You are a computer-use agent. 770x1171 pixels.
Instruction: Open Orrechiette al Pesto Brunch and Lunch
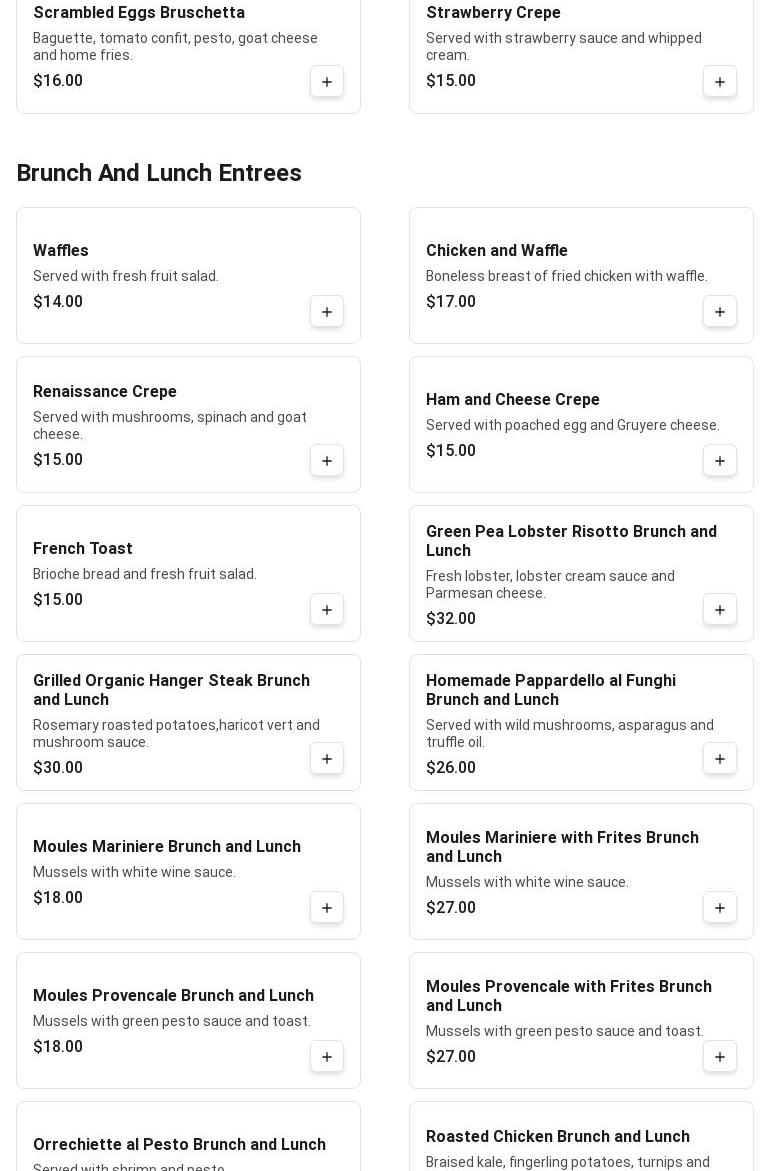pos(179,1144)
